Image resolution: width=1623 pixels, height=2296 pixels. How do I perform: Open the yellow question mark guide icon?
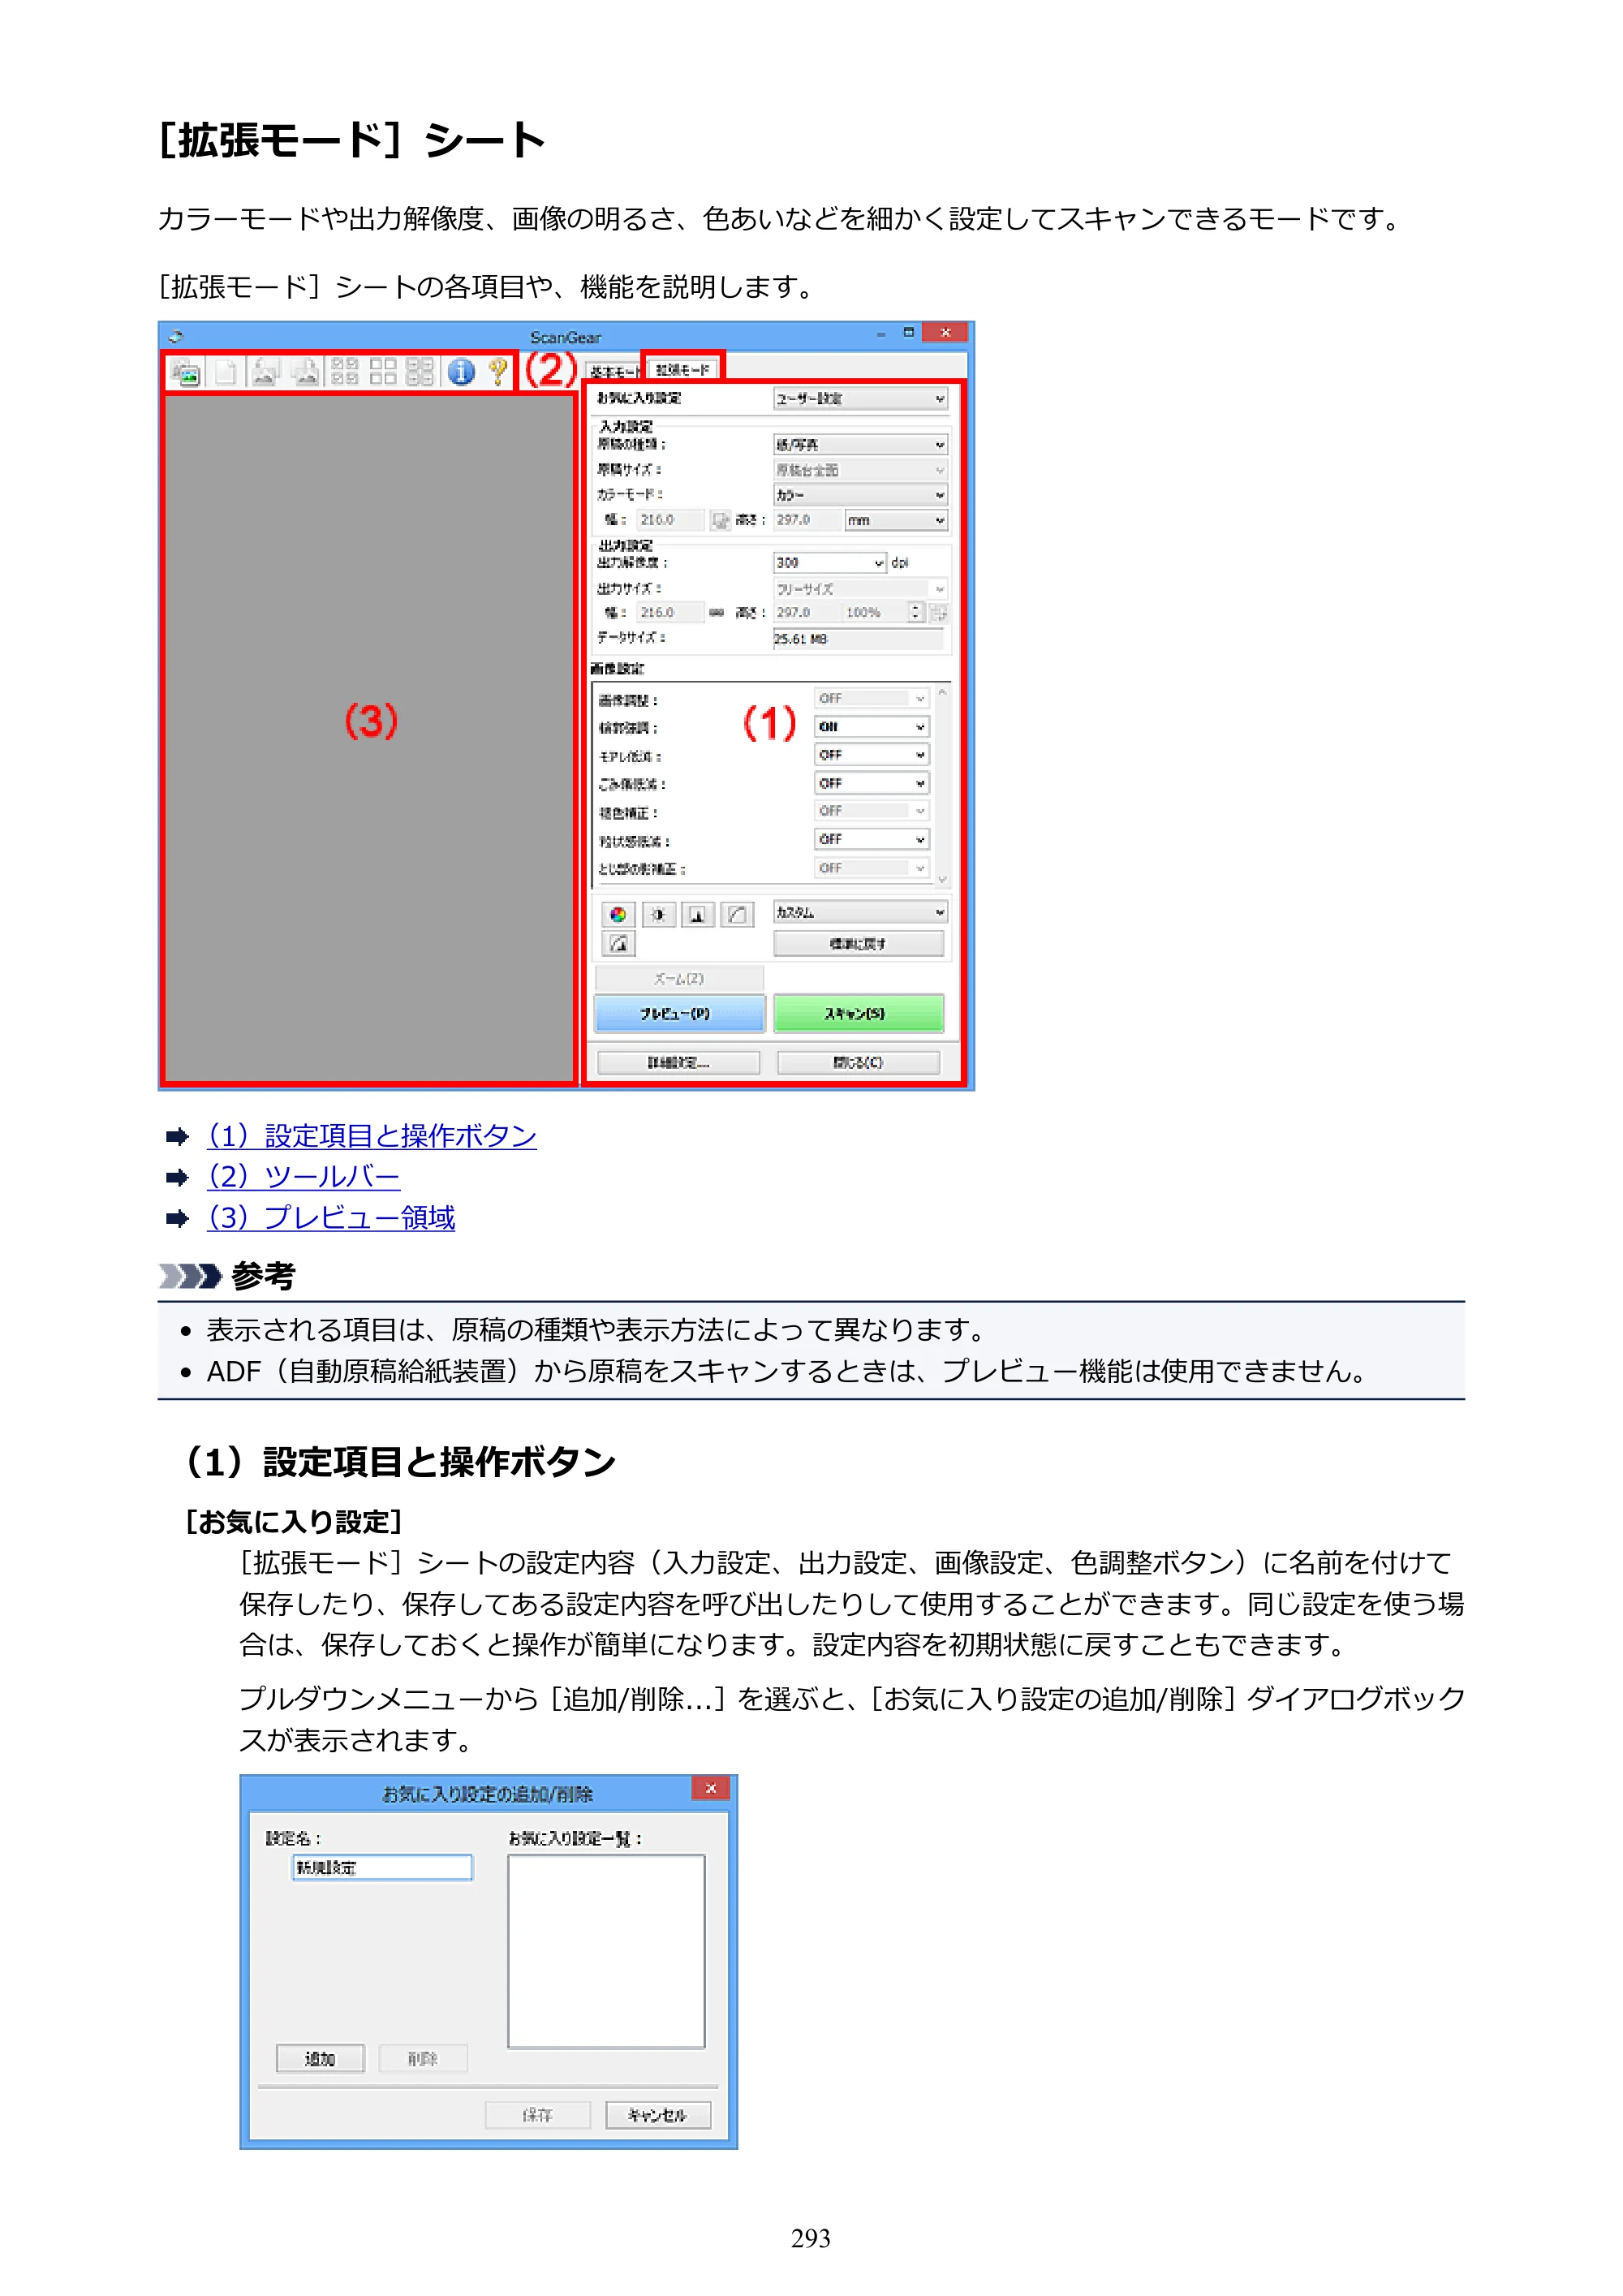[497, 373]
